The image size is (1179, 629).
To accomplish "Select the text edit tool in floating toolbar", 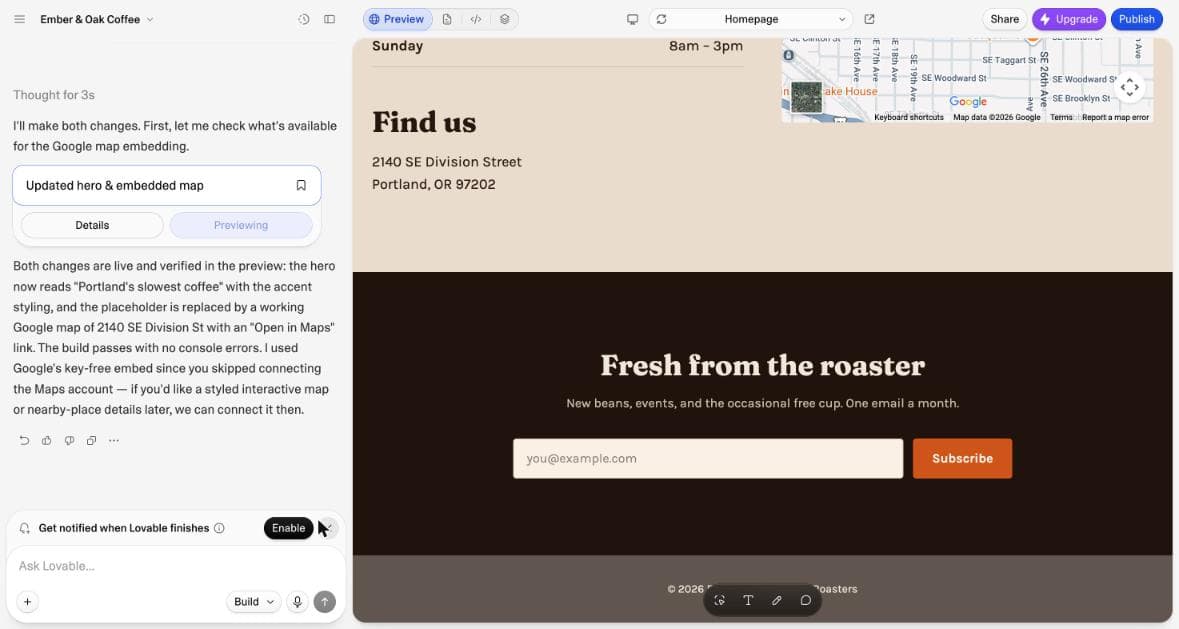I will coord(748,600).
